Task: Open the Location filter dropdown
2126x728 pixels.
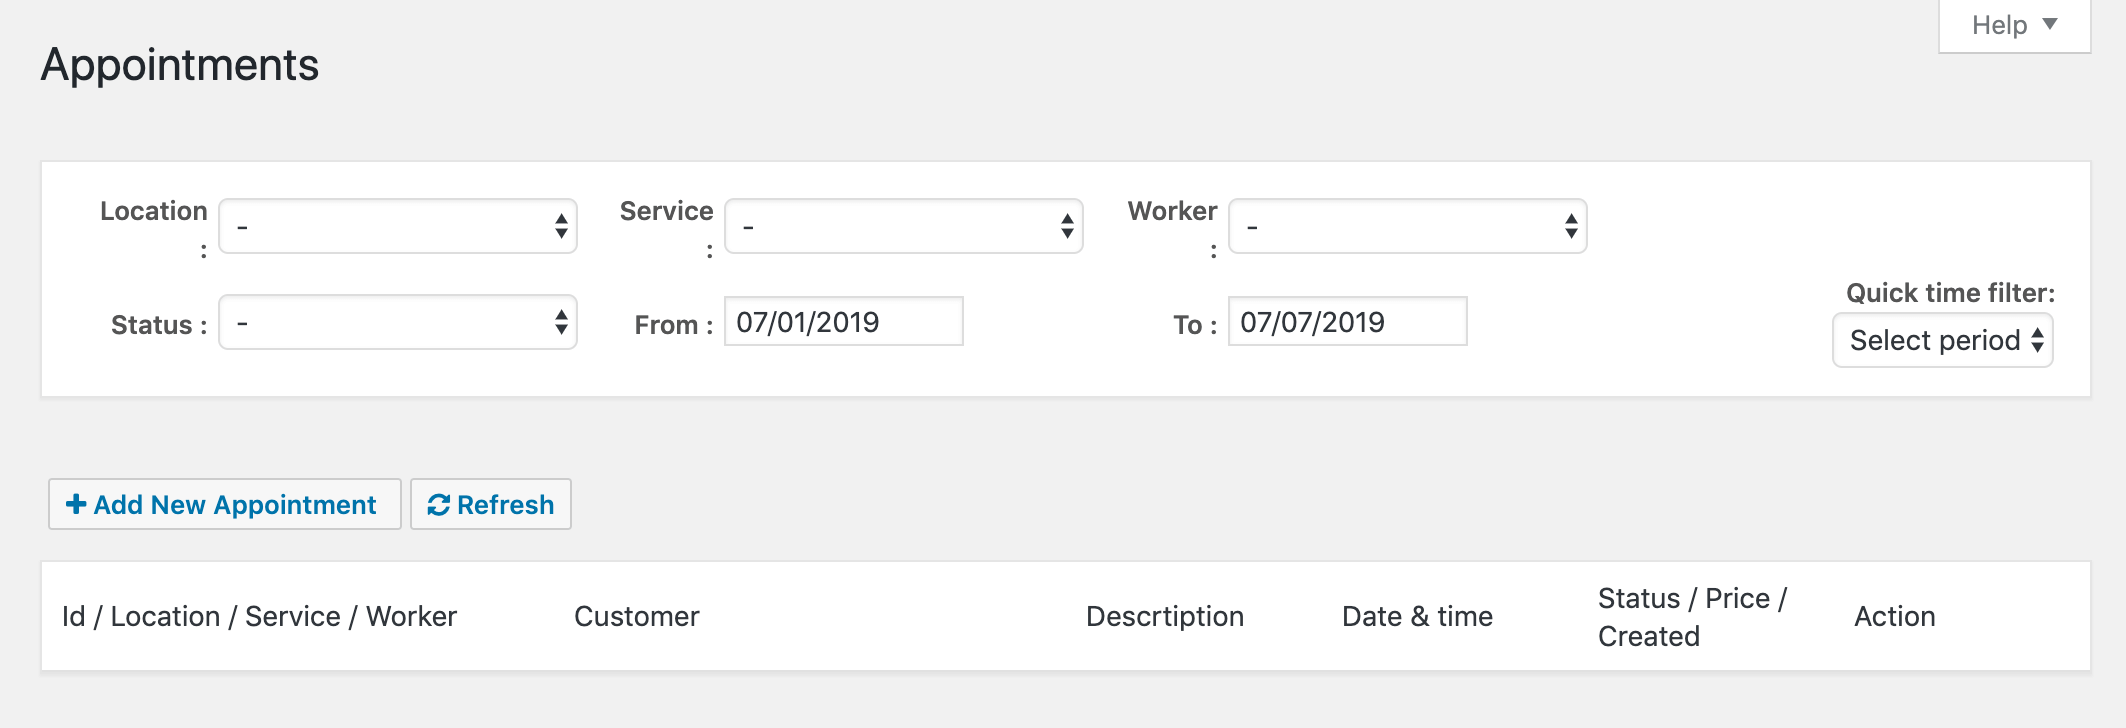Action: click(397, 227)
